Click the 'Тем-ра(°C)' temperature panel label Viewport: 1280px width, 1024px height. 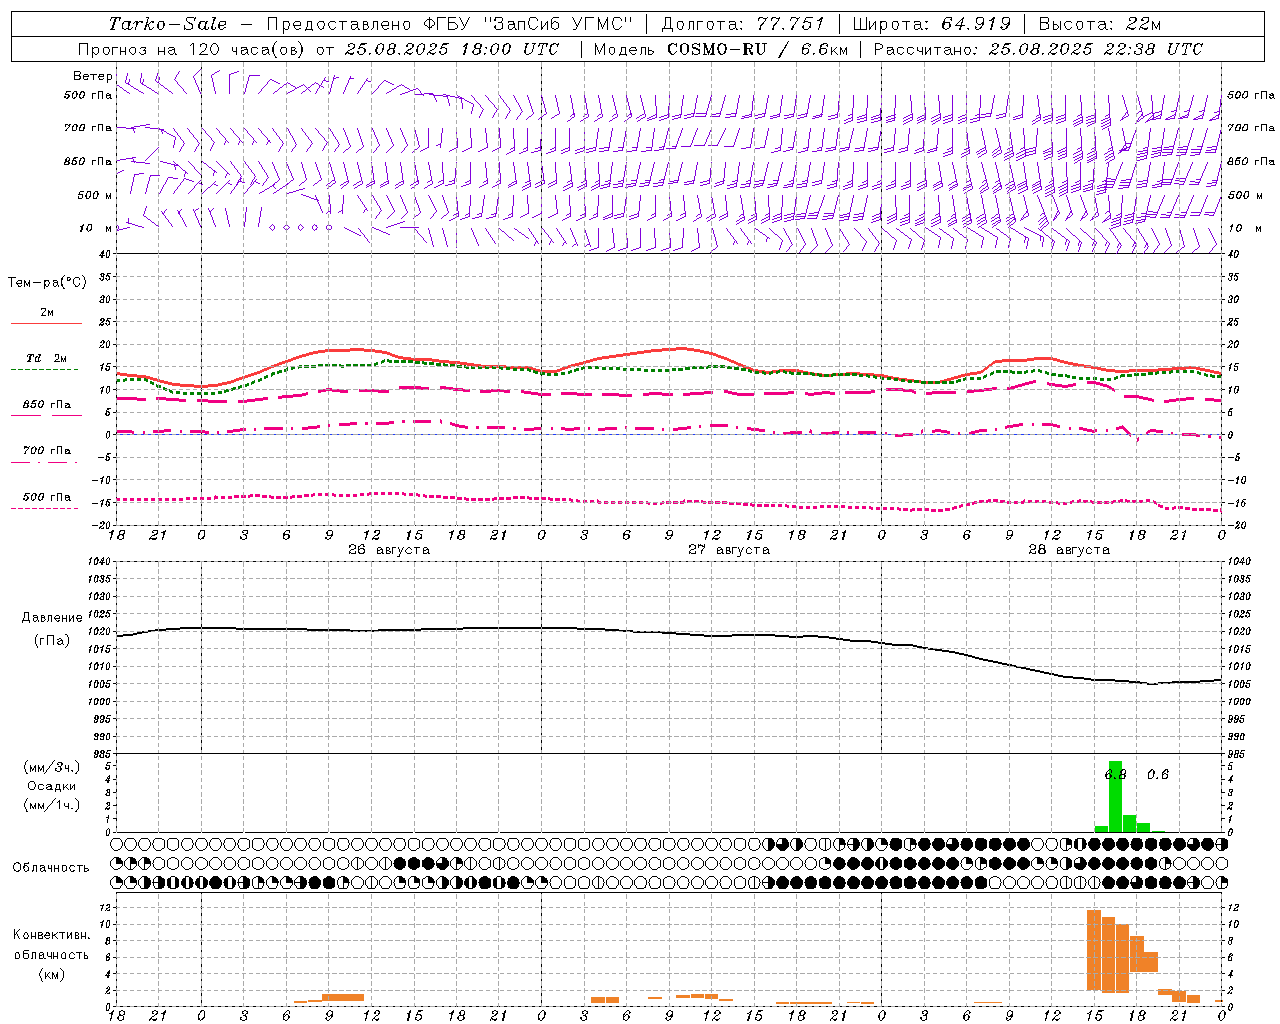pos(47,283)
